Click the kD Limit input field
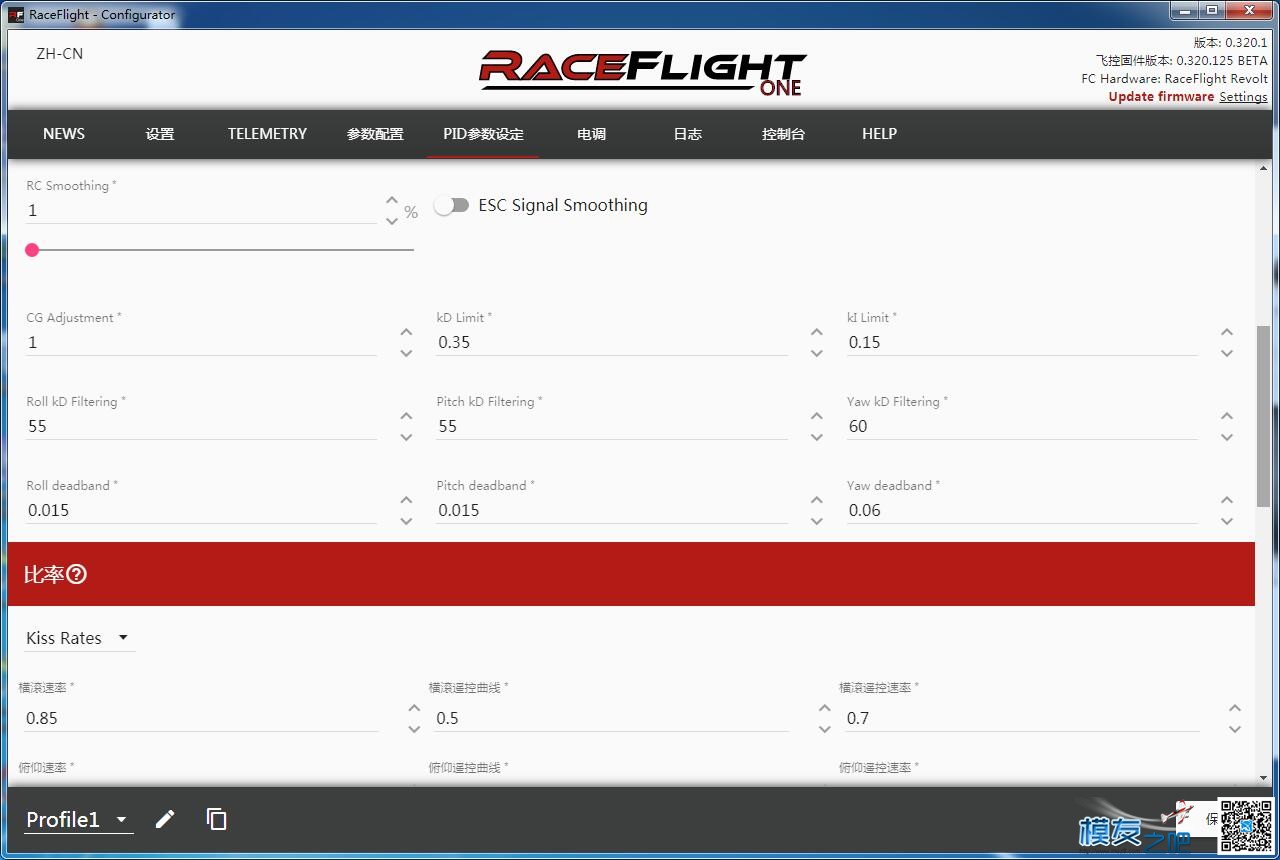 [612, 342]
